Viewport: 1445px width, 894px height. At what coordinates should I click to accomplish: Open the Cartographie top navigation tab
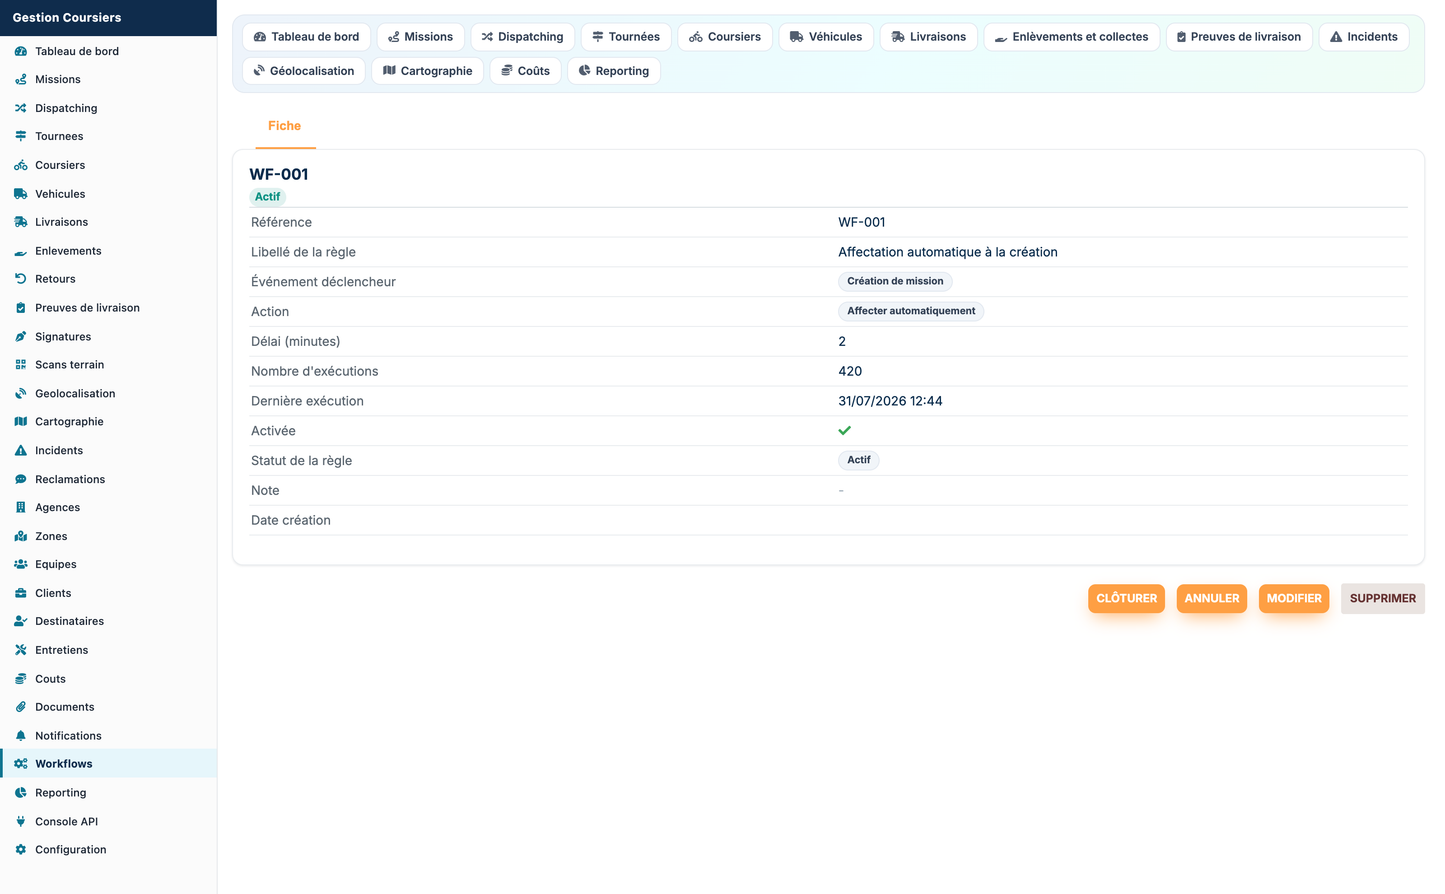(428, 71)
